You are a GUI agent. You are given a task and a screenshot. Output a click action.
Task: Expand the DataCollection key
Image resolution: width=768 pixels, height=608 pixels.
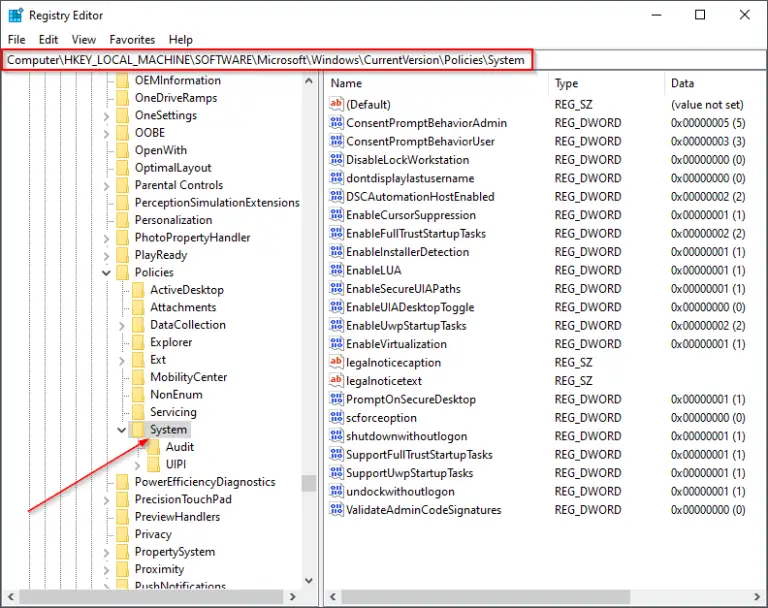point(122,325)
